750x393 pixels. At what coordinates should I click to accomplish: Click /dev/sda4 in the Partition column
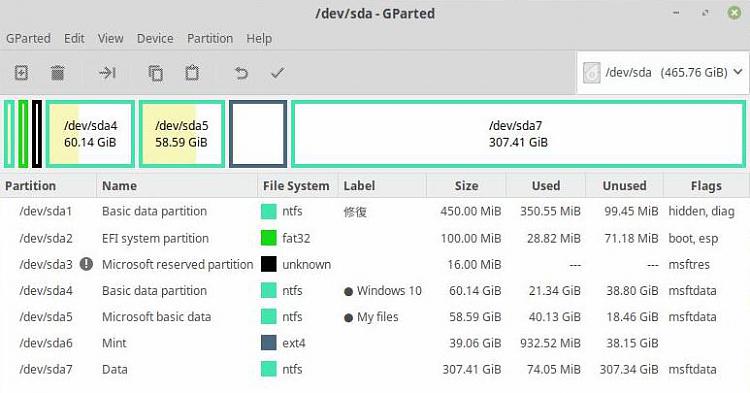[x=46, y=291]
